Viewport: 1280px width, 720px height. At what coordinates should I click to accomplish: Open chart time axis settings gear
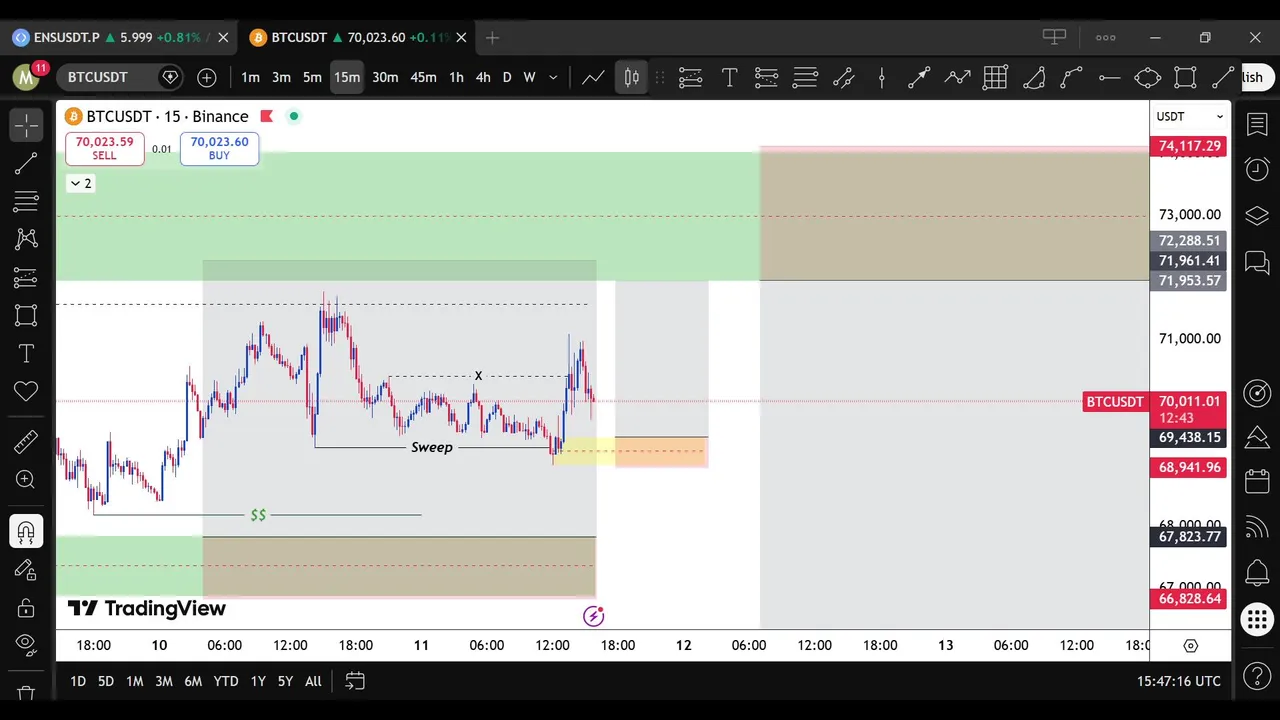[x=1190, y=646]
